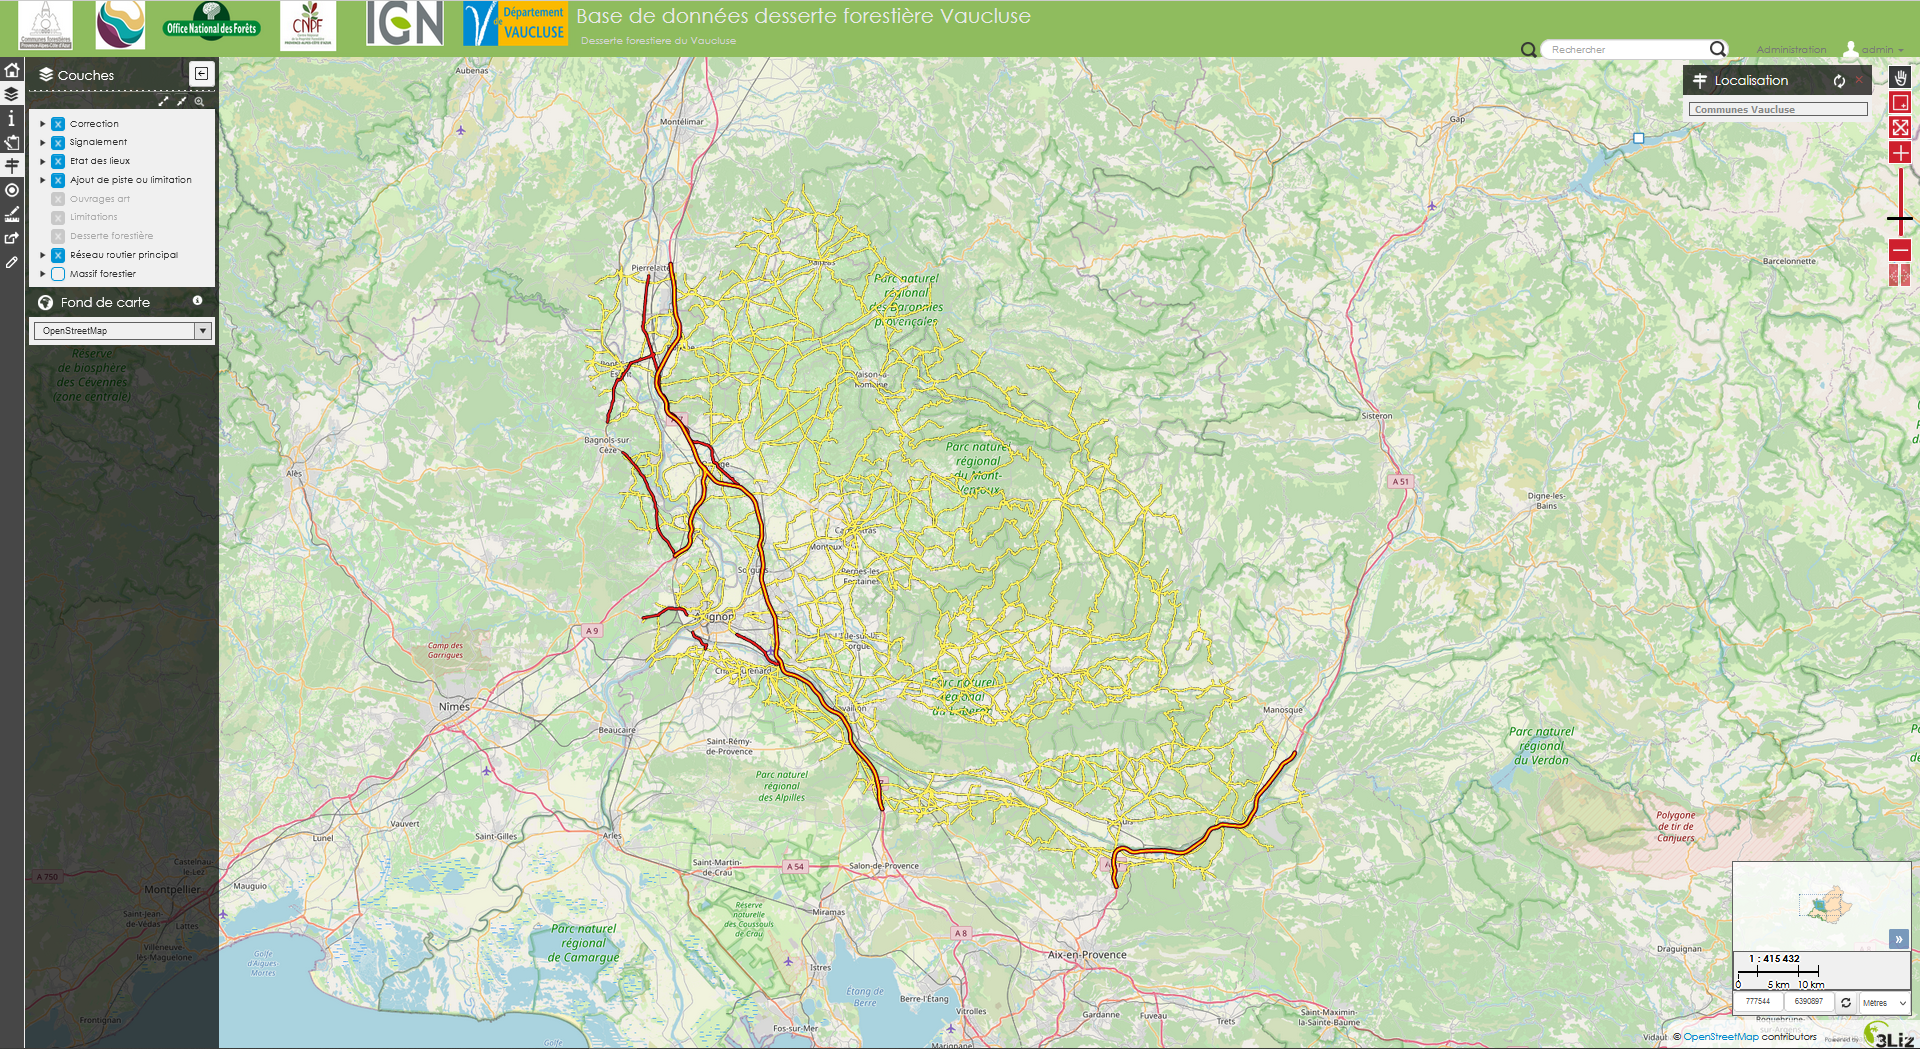This screenshot has width=1920, height=1049.
Task: Expand the Massif forestier group arrow
Action: click(42, 274)
